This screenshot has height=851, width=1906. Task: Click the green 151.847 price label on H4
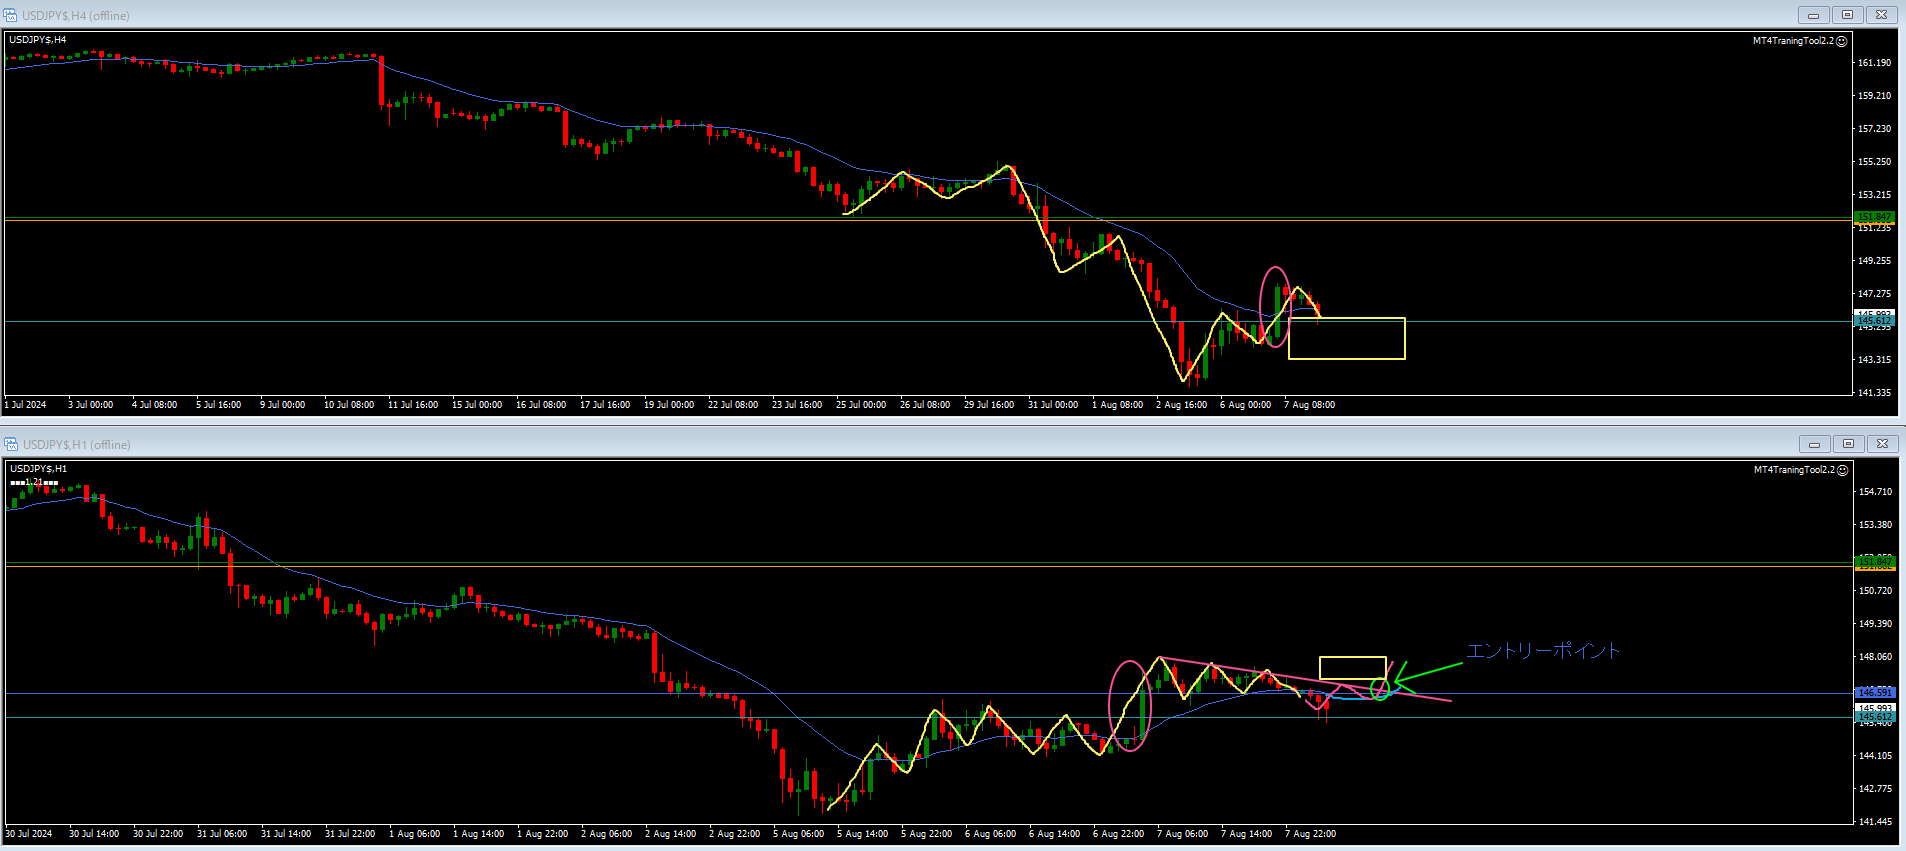pyautogui.click(x=1874, y=217)
